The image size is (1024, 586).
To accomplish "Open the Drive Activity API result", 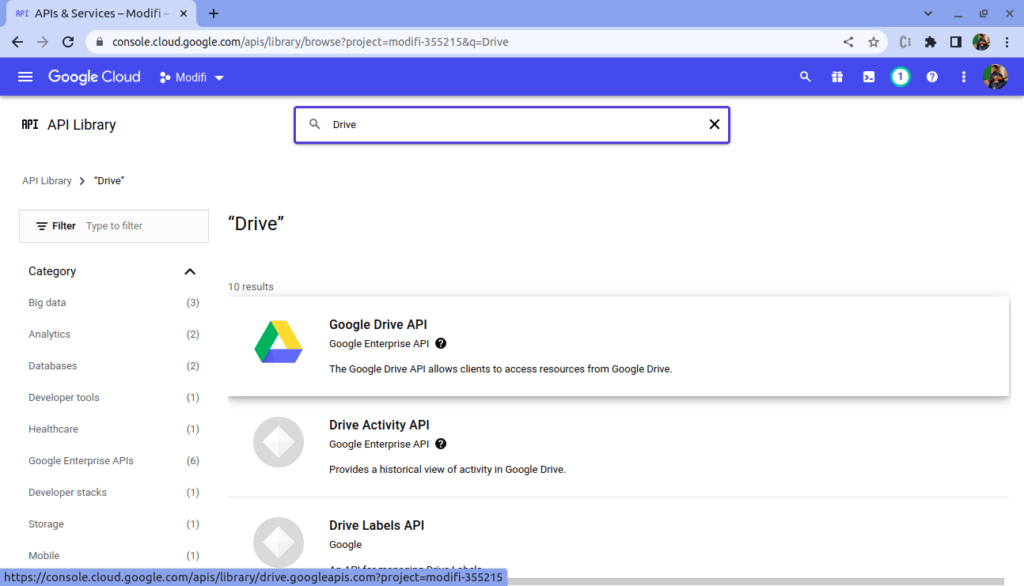I will click(378, 425).
